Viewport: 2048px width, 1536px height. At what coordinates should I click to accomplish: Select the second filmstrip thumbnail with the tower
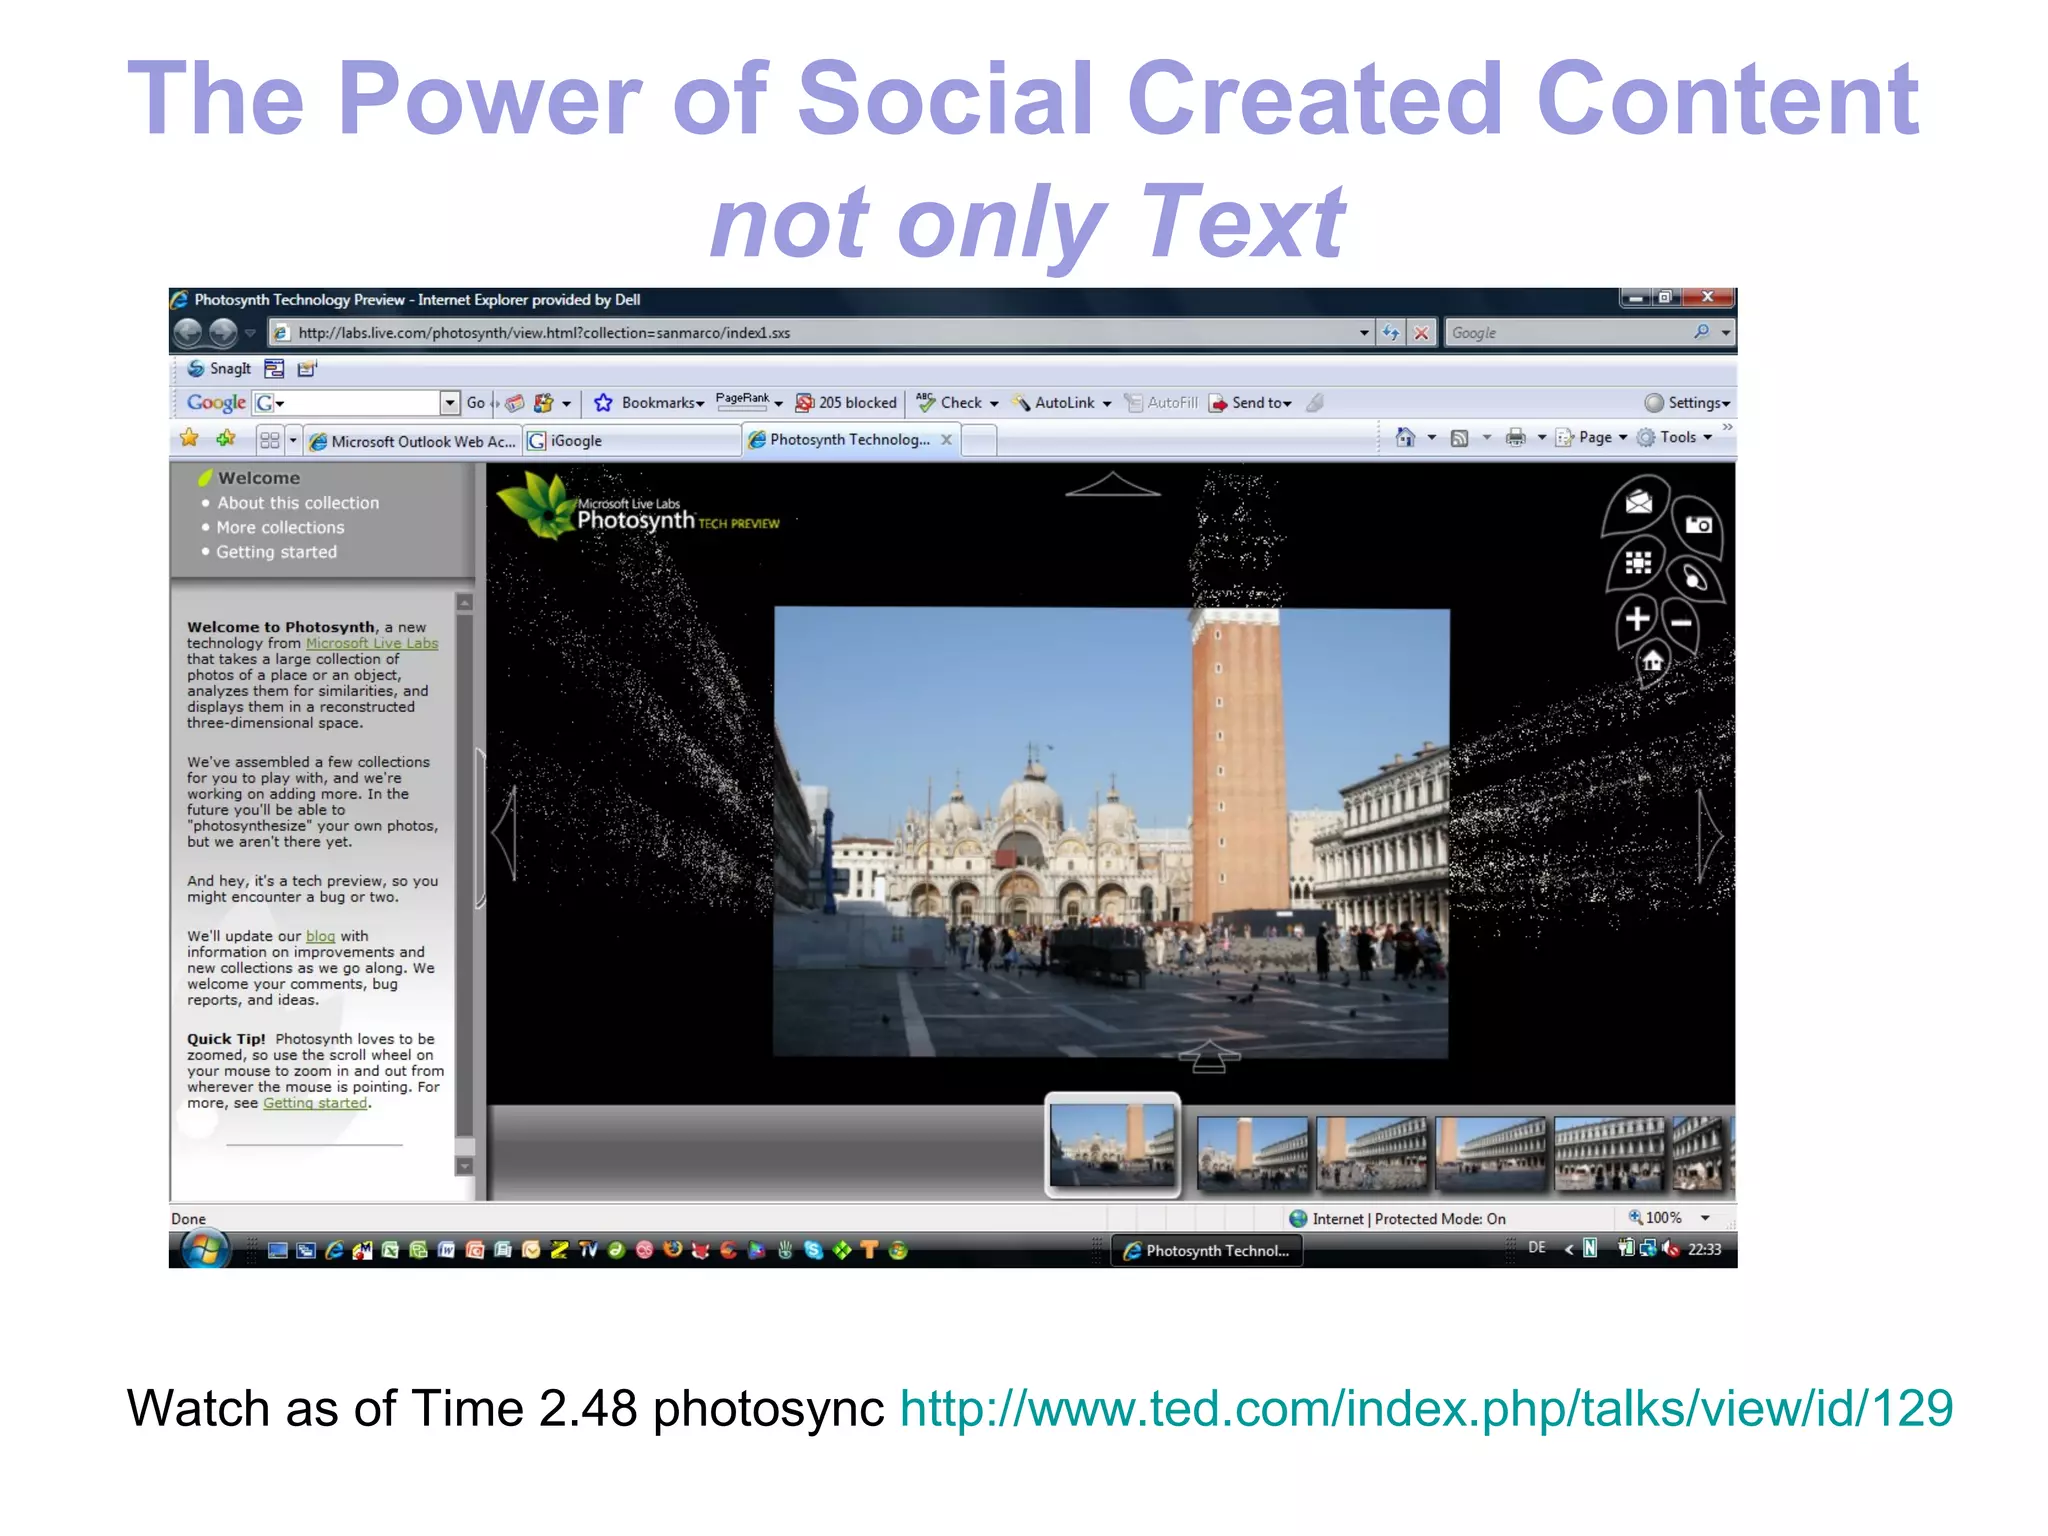pyautogui.click(x=1253, y=1153)
